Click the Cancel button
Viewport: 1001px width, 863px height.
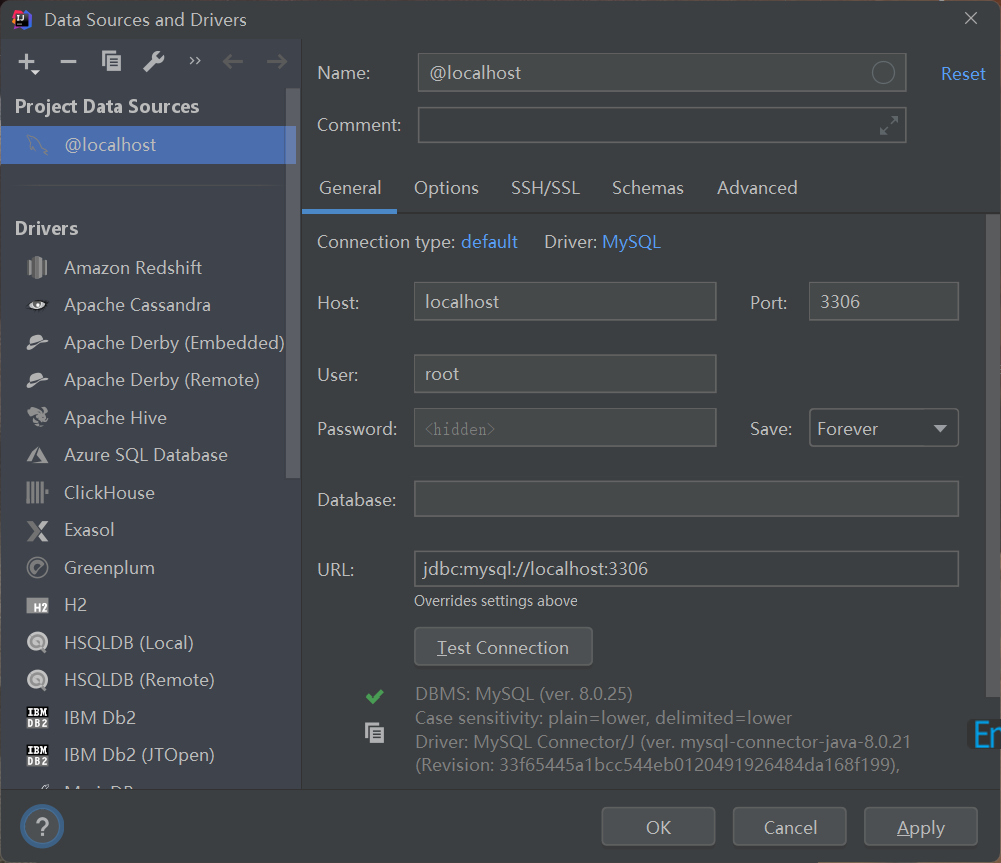coord(790,827)
